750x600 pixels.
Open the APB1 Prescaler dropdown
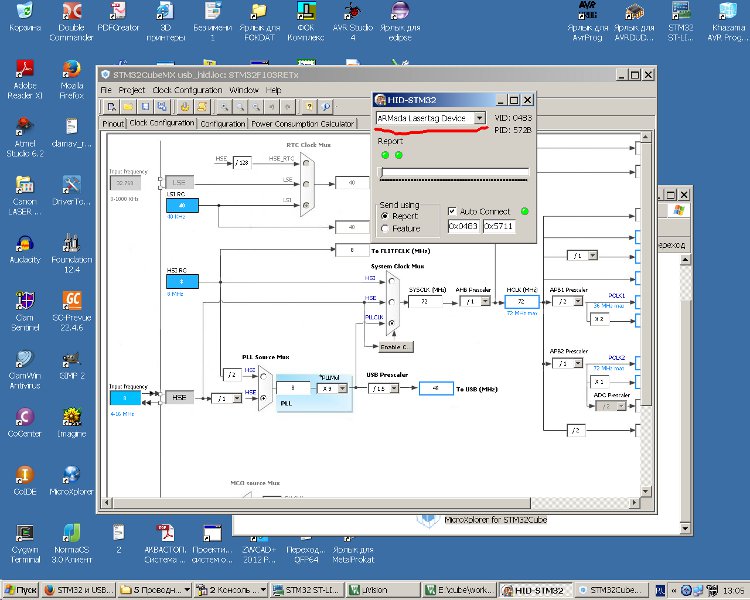pyautogui.click(x=578, y=301)
